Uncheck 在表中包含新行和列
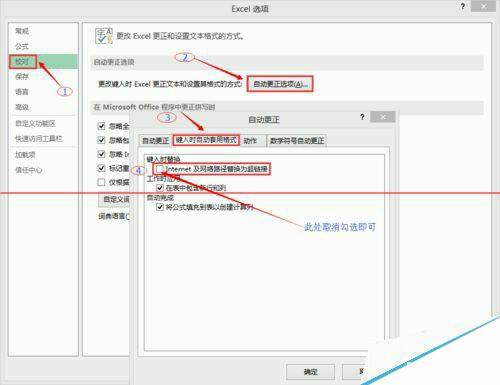The width and height of the screenshot is (500, 385). click(x=160, y=188)
